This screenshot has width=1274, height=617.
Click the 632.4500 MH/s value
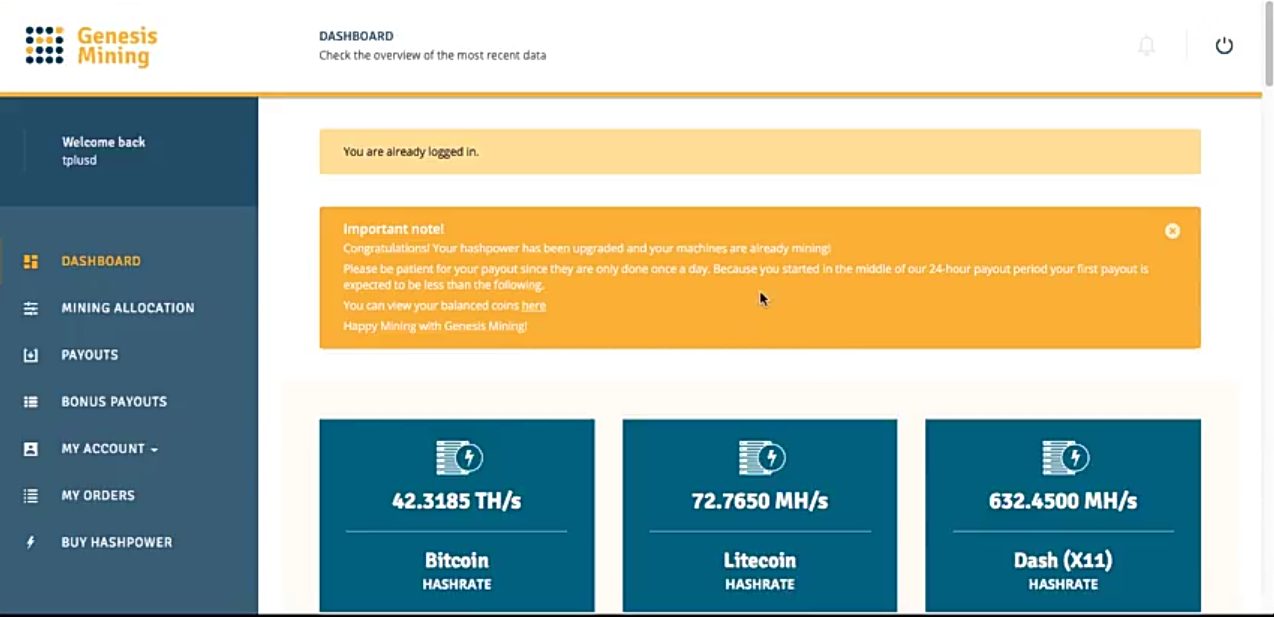1063,501
